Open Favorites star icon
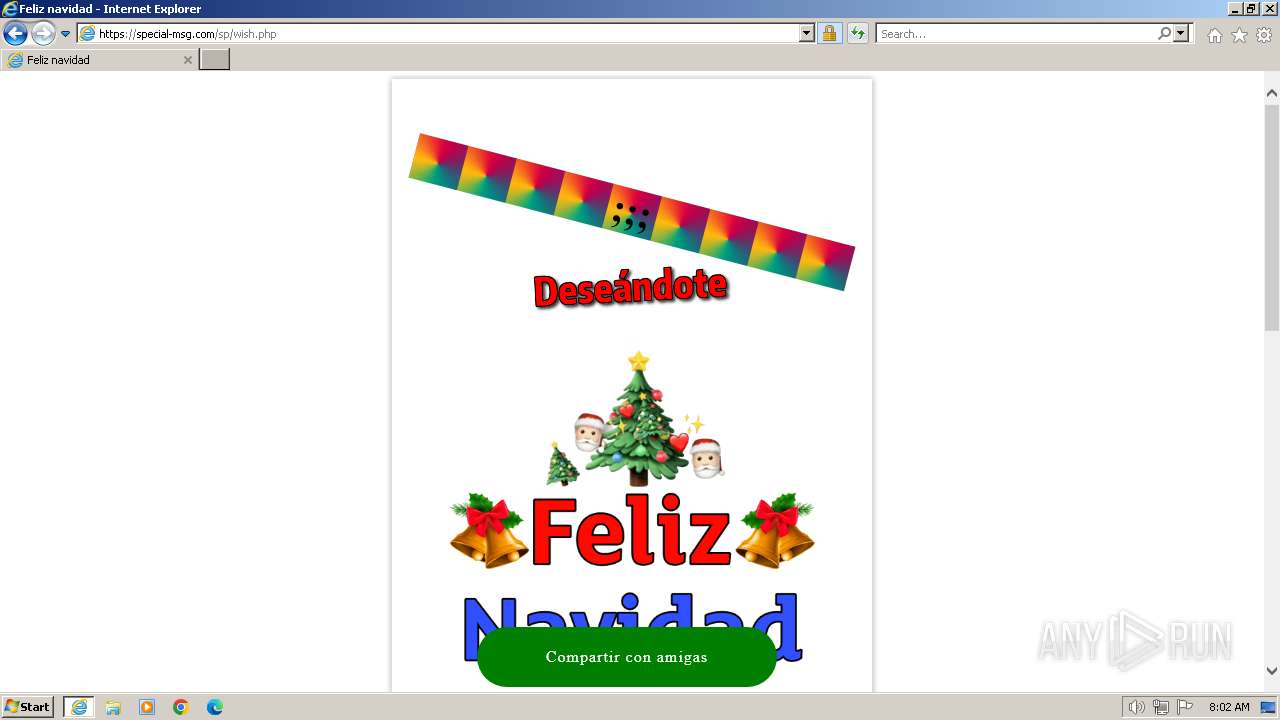This screenshot has height=720, width=1280. click(x=1239, y=35)
